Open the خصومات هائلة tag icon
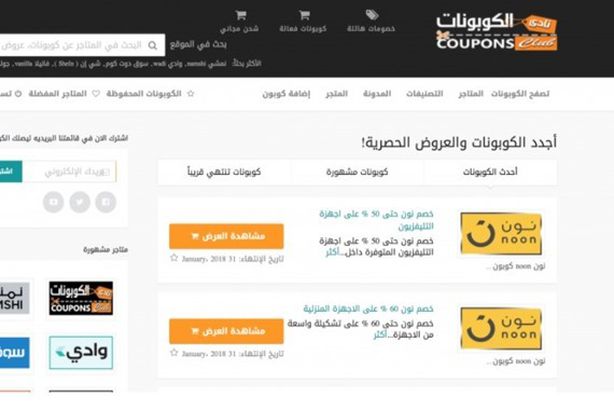 372,15
